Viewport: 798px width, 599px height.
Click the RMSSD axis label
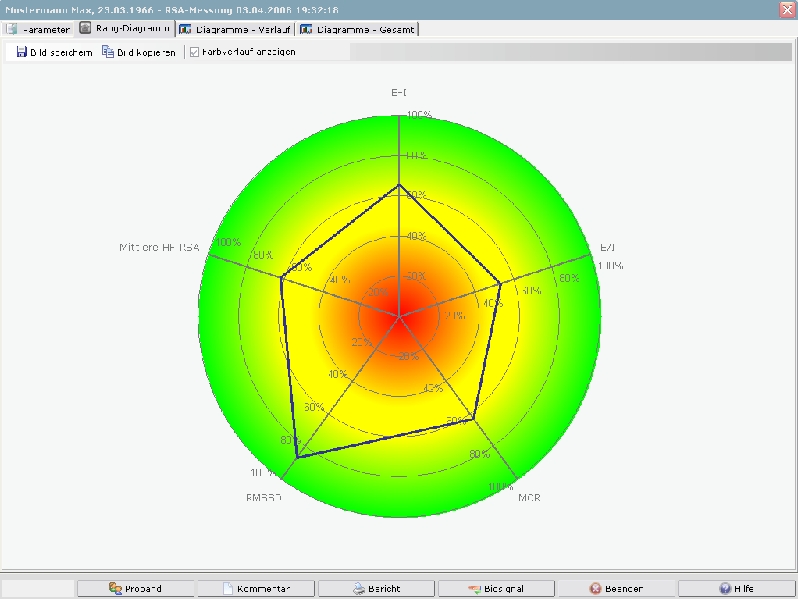coord(264,497)
